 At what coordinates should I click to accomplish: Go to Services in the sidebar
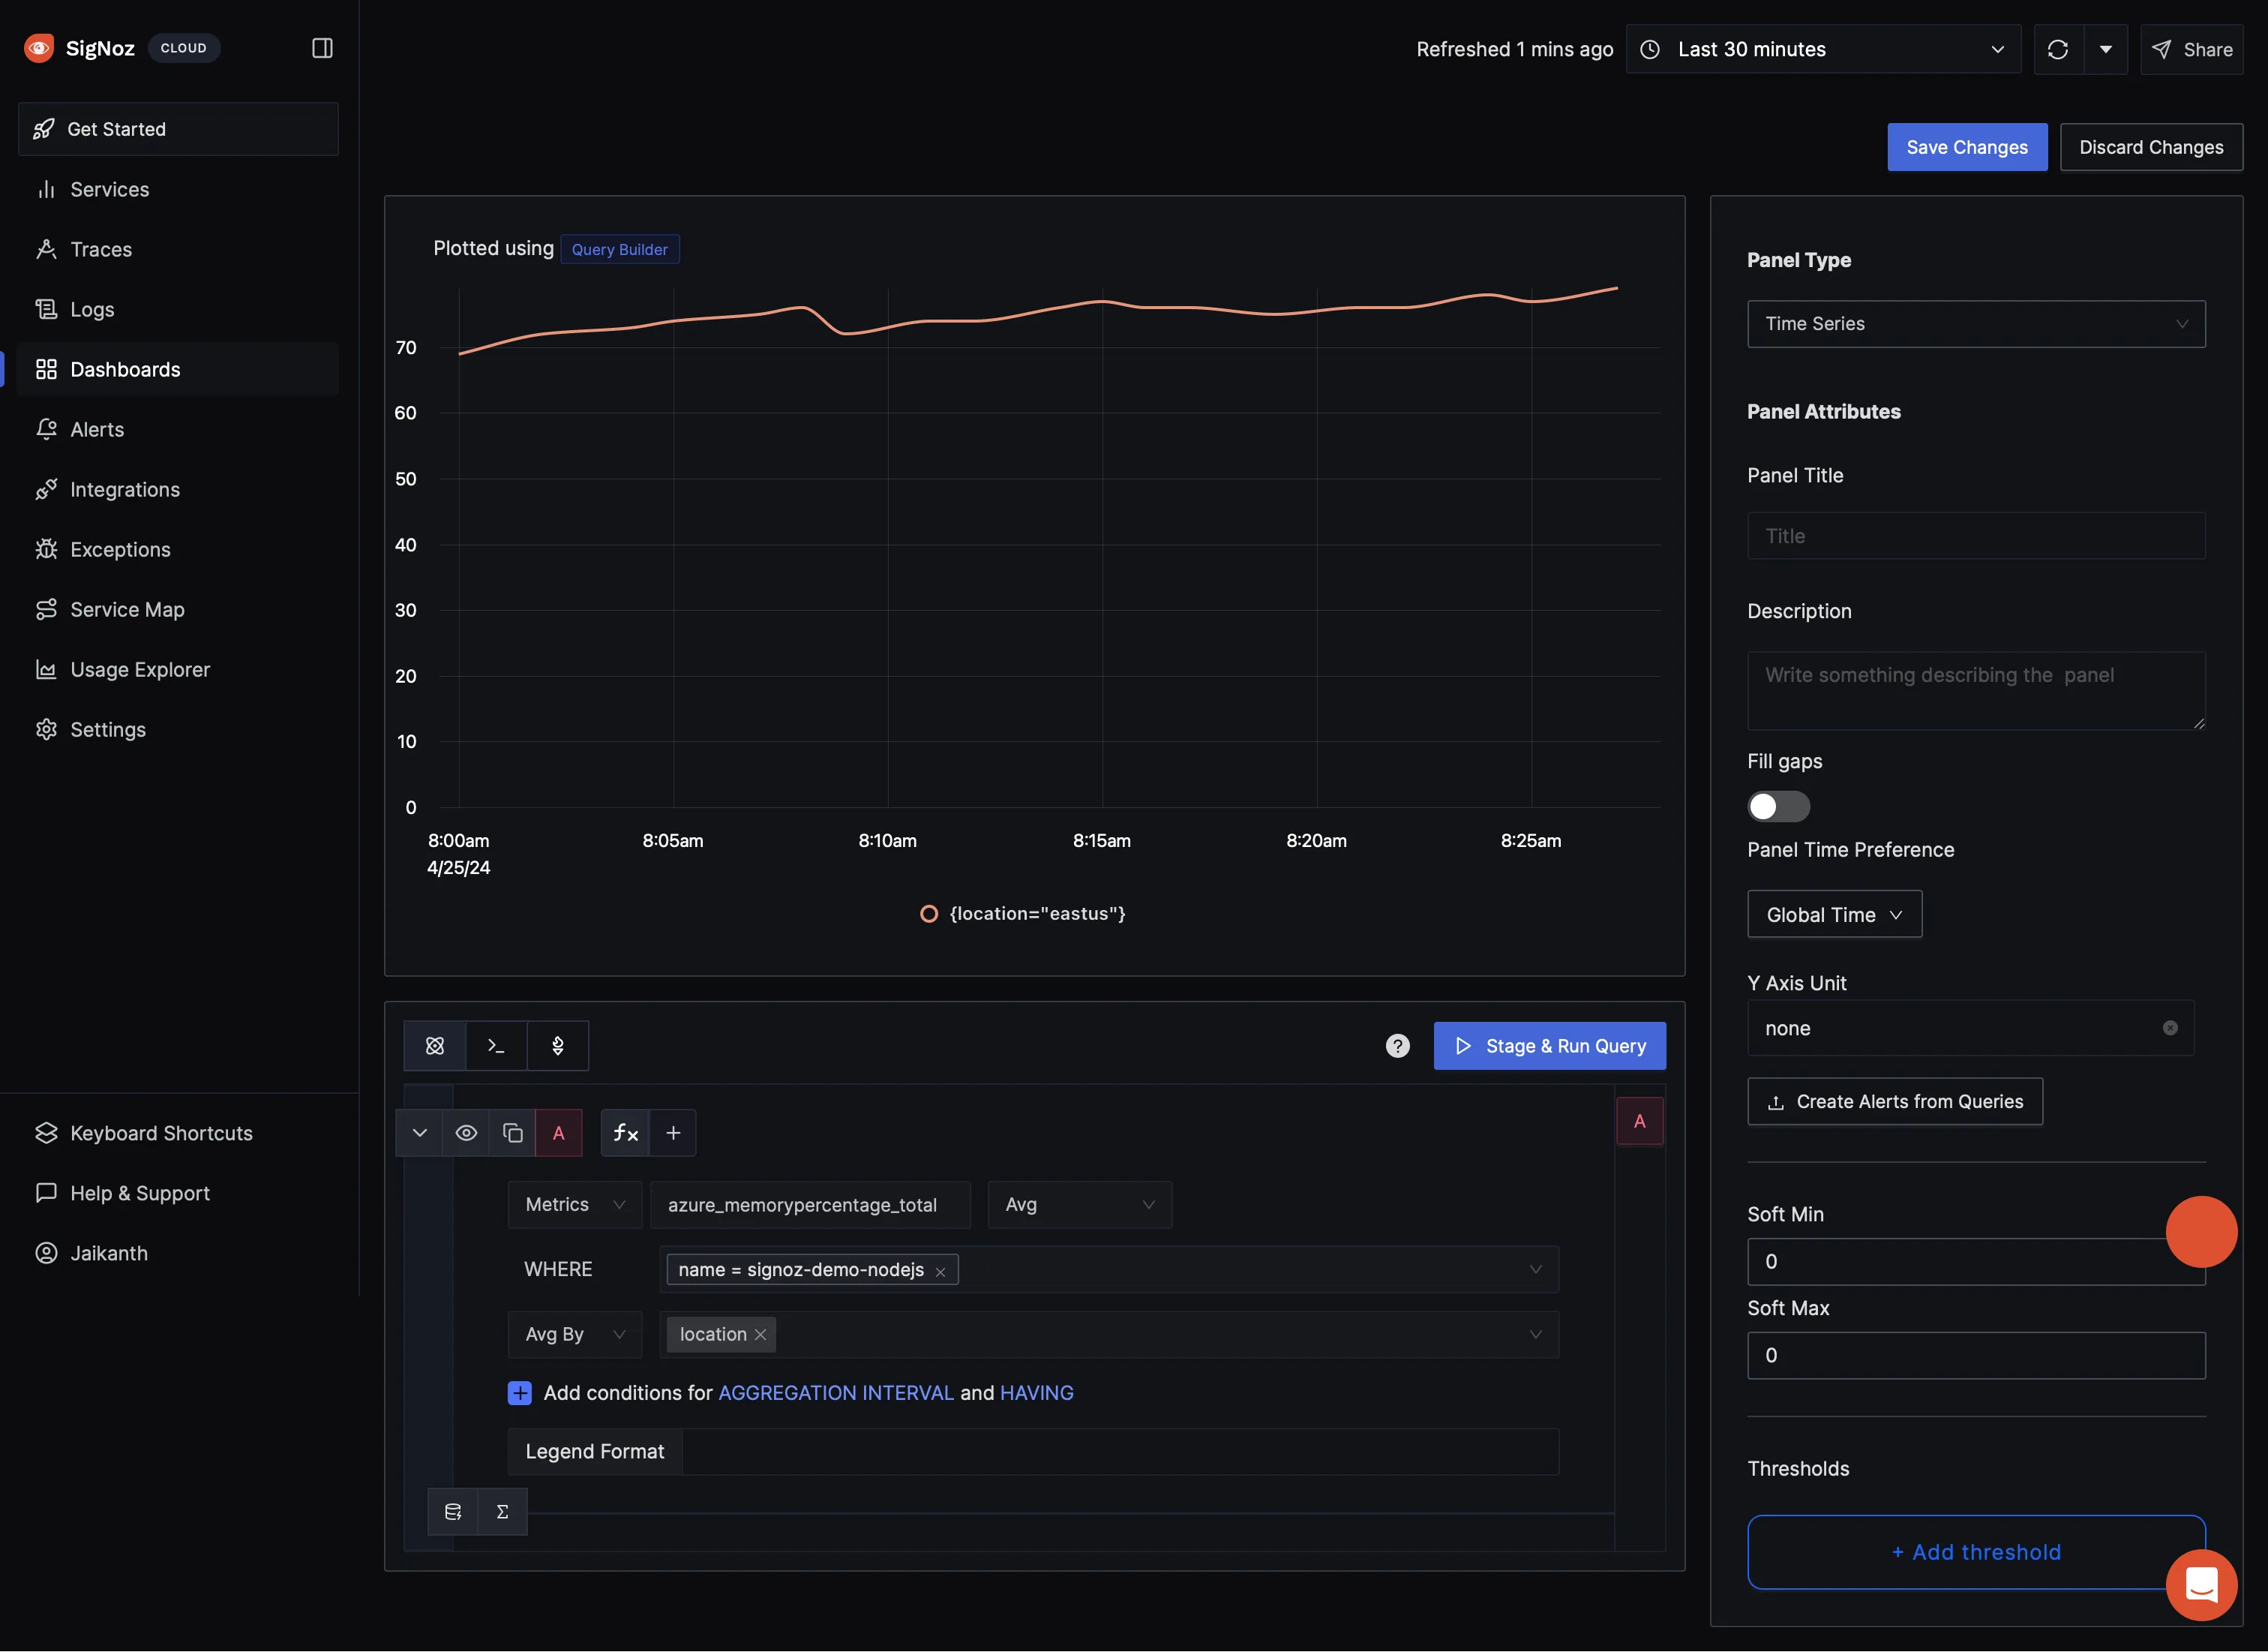[x=178, y=189]
